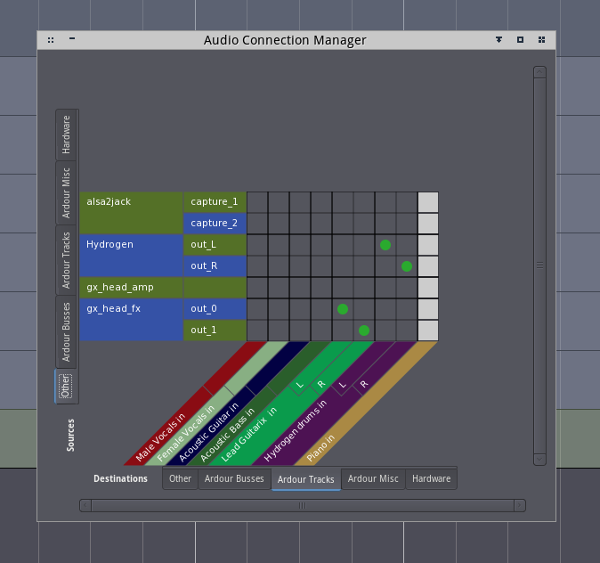
Task: Select the gx_head_amp source group
Action: point(131,287)
